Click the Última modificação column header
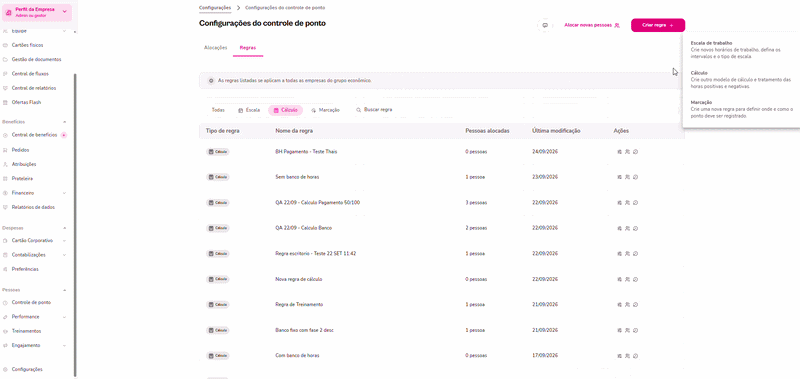Image resolution: width=800 pixels, height=379 pixels. click(556, 131)
